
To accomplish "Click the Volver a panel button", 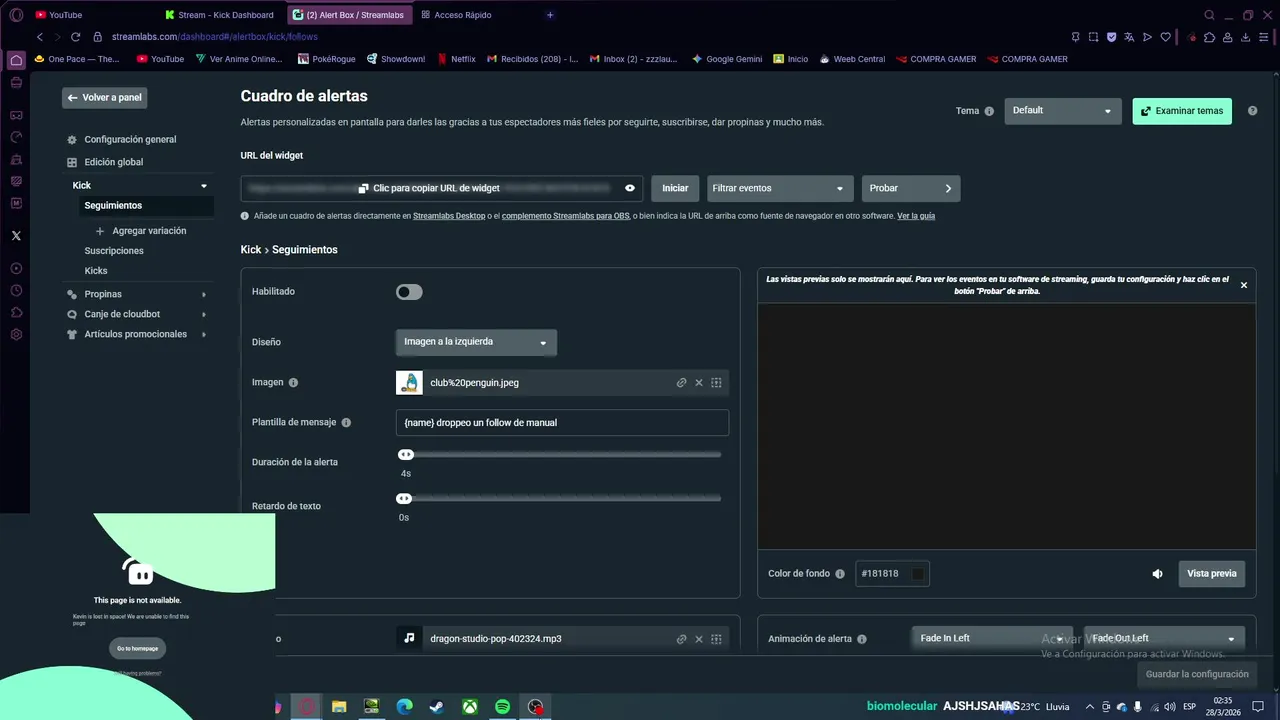I will click(x=104, y=98).
